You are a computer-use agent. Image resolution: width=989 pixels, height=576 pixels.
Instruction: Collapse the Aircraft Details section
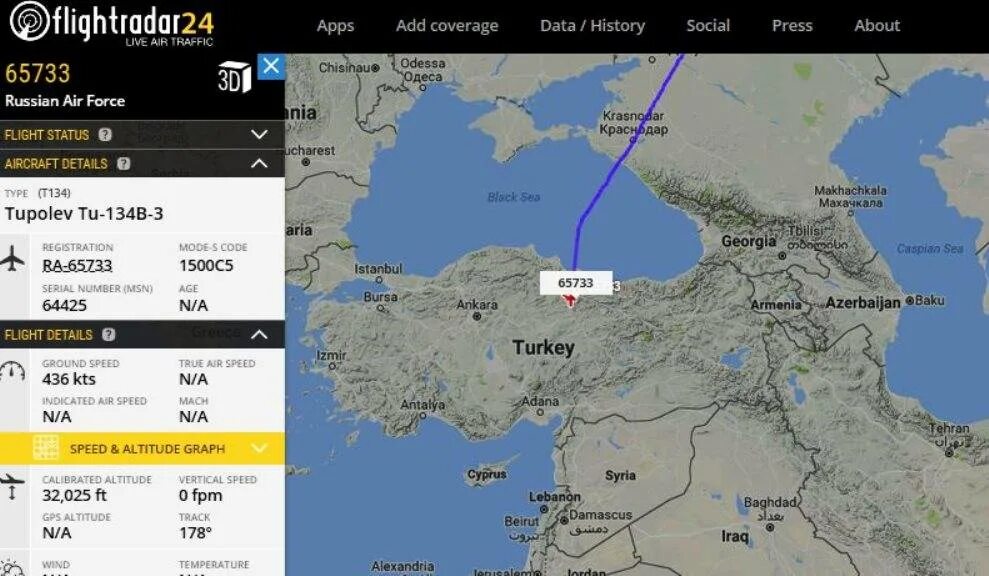pyautogui.click(x=259, y=163)
